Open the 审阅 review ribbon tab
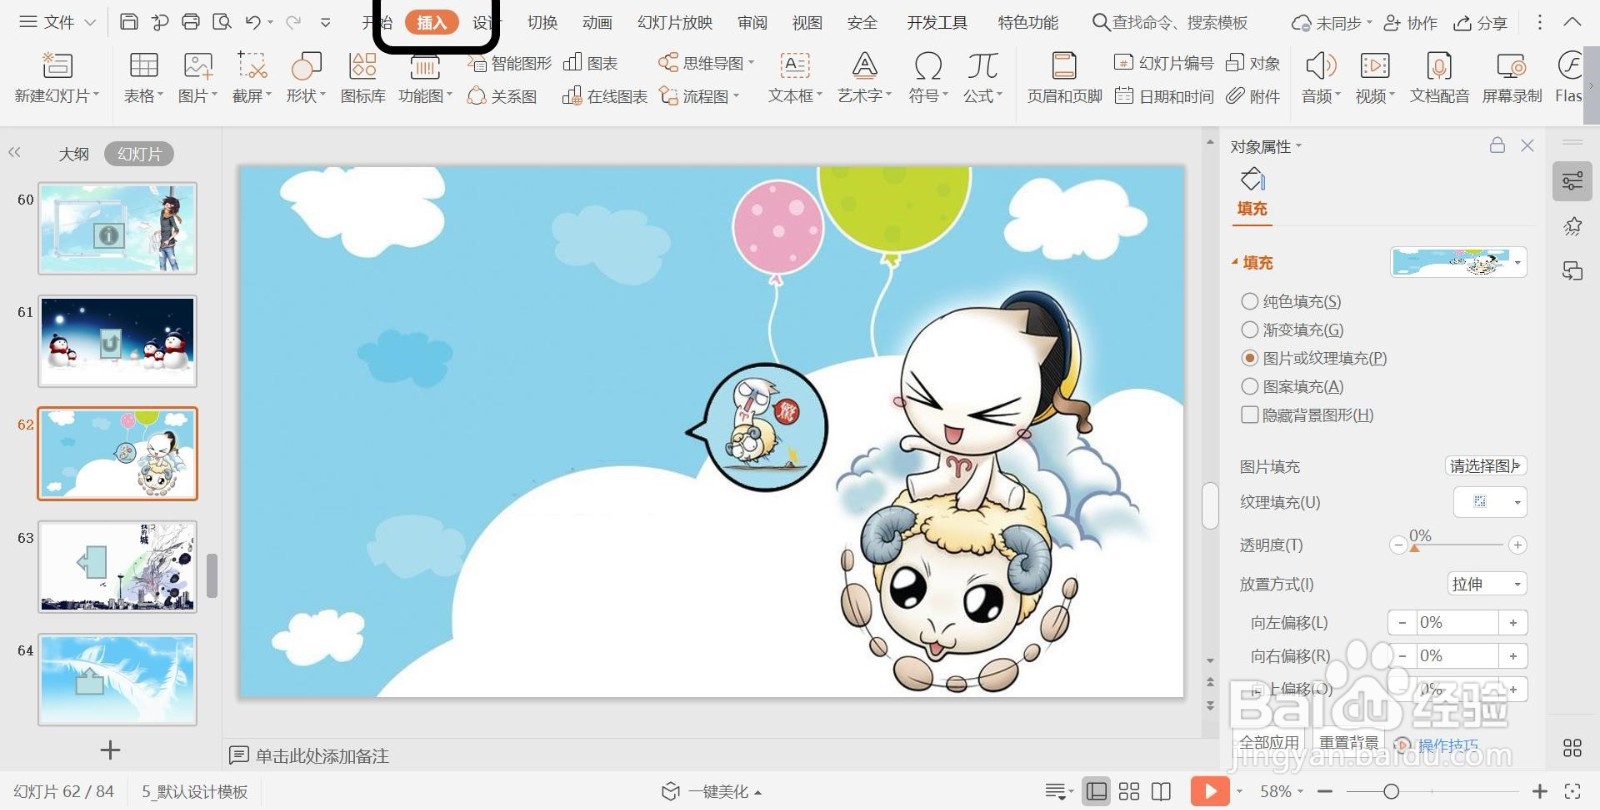Screen dimensions: 1600x810 (752, 22)
